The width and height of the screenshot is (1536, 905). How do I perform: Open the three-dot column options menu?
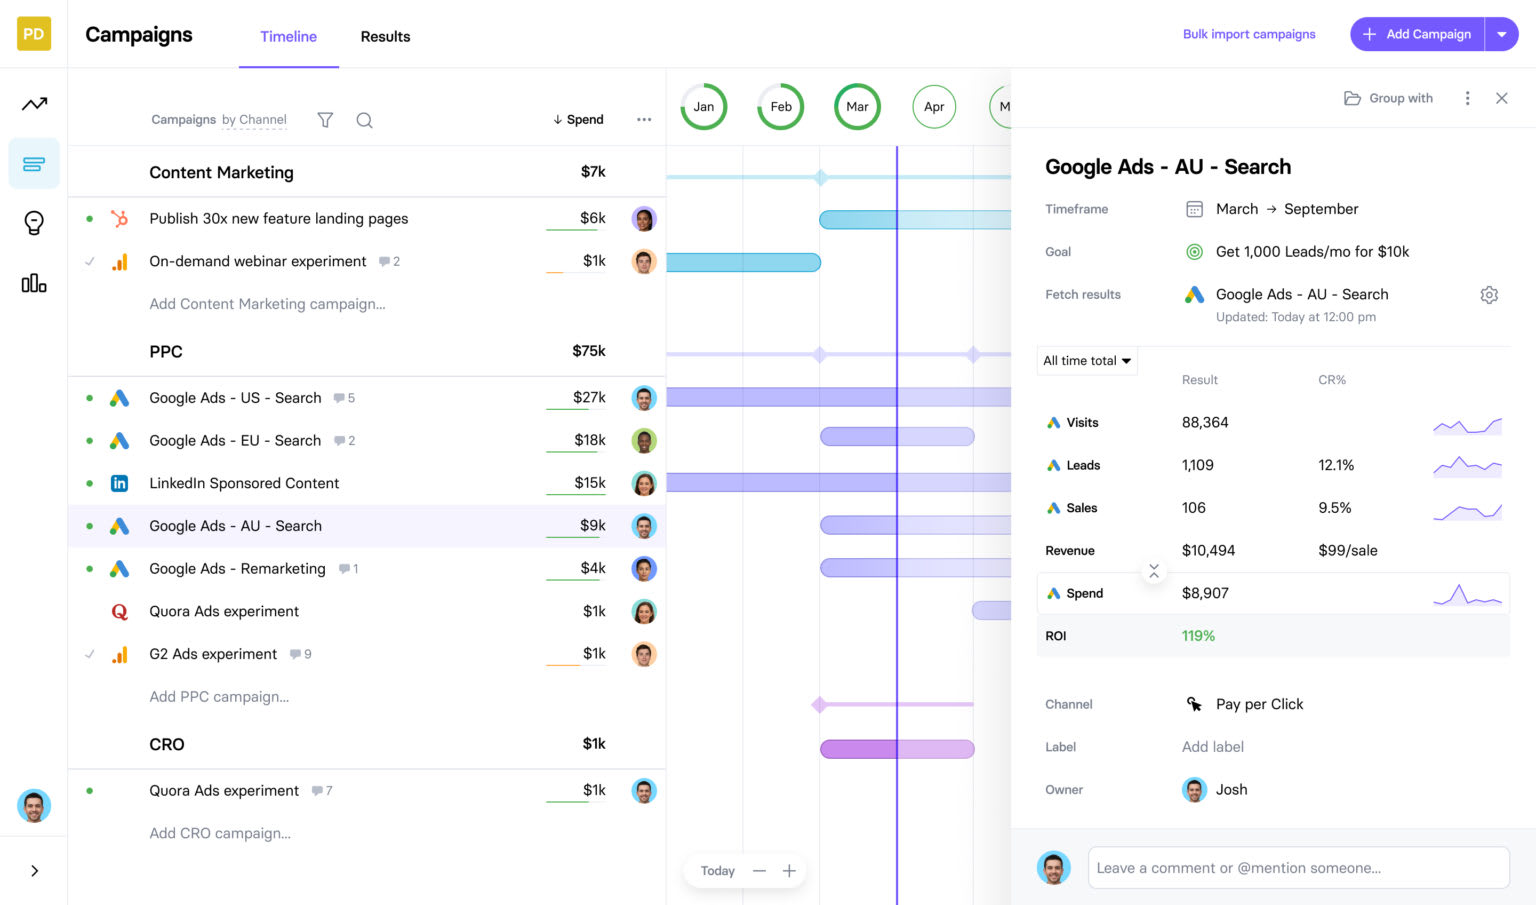click(x=644, y=120)
